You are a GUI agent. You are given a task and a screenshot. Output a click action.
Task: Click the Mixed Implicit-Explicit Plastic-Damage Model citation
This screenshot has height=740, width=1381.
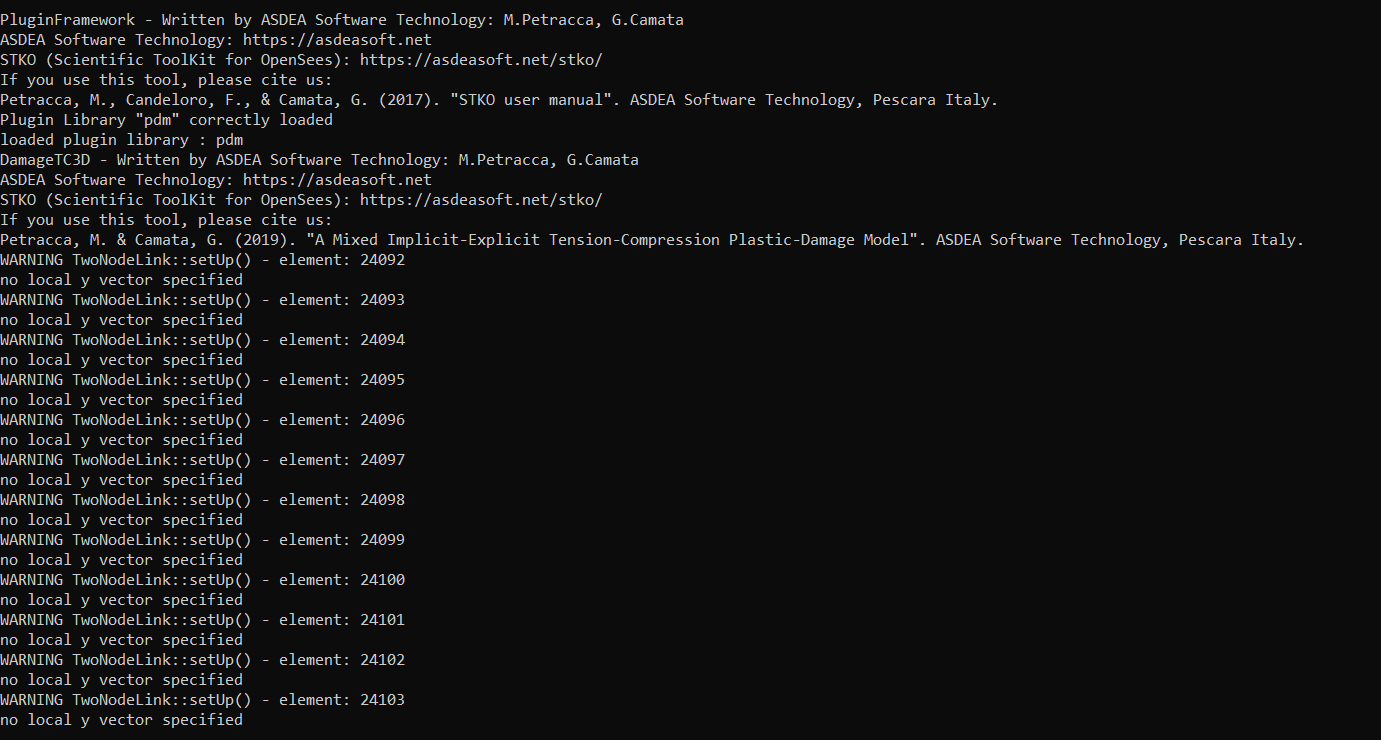point(652,240)
